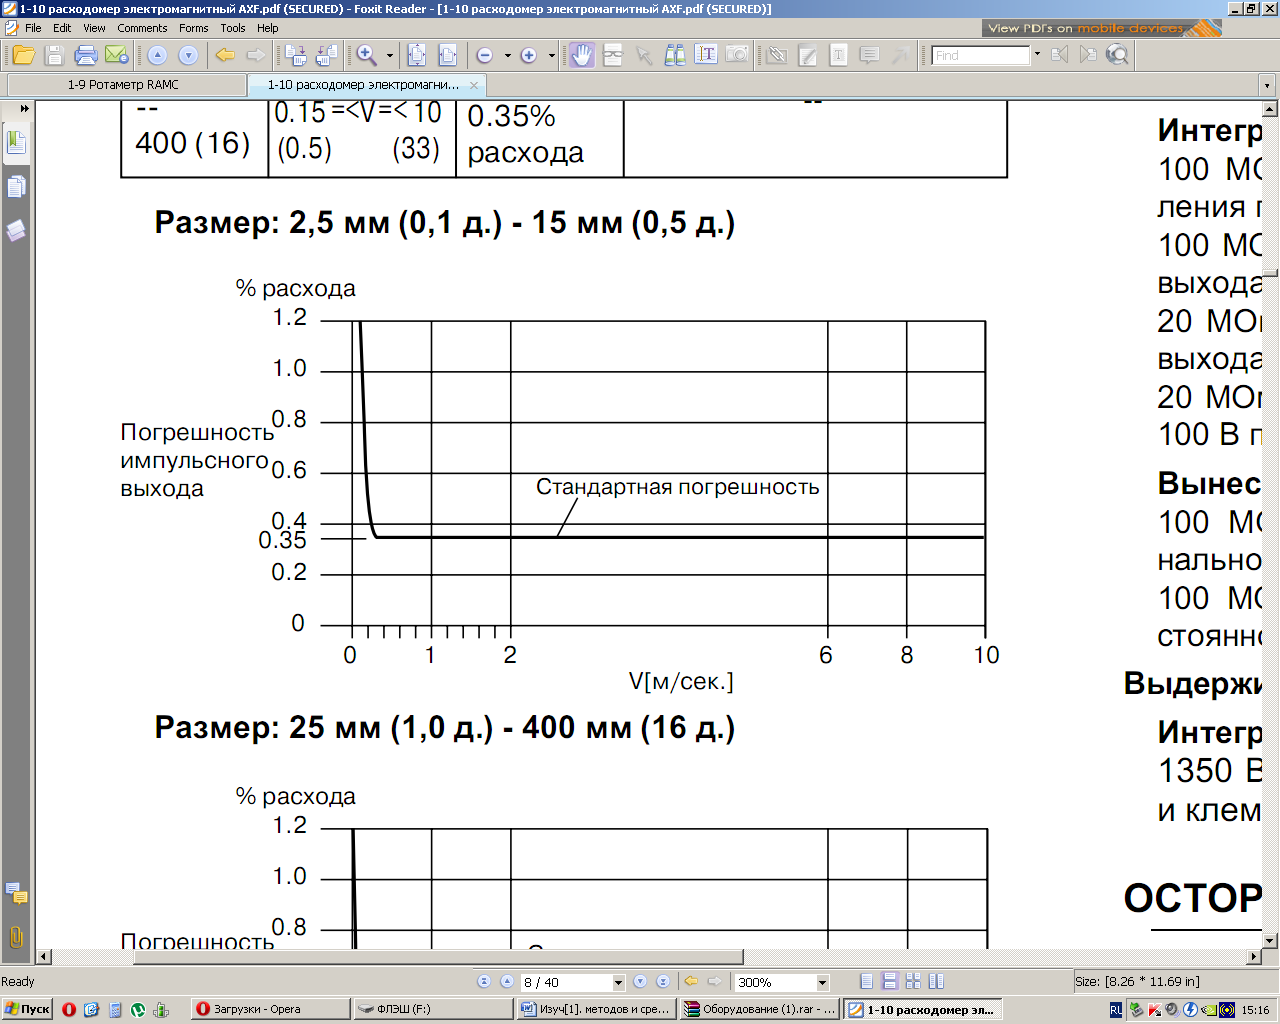Switch to single page layout in status bar
The height and width of the screenshot is (1024, 1280).
coord(866,982)
